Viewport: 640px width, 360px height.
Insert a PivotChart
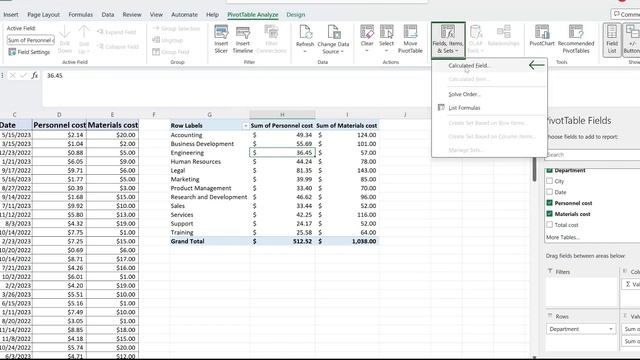click(x=542, y=36)
